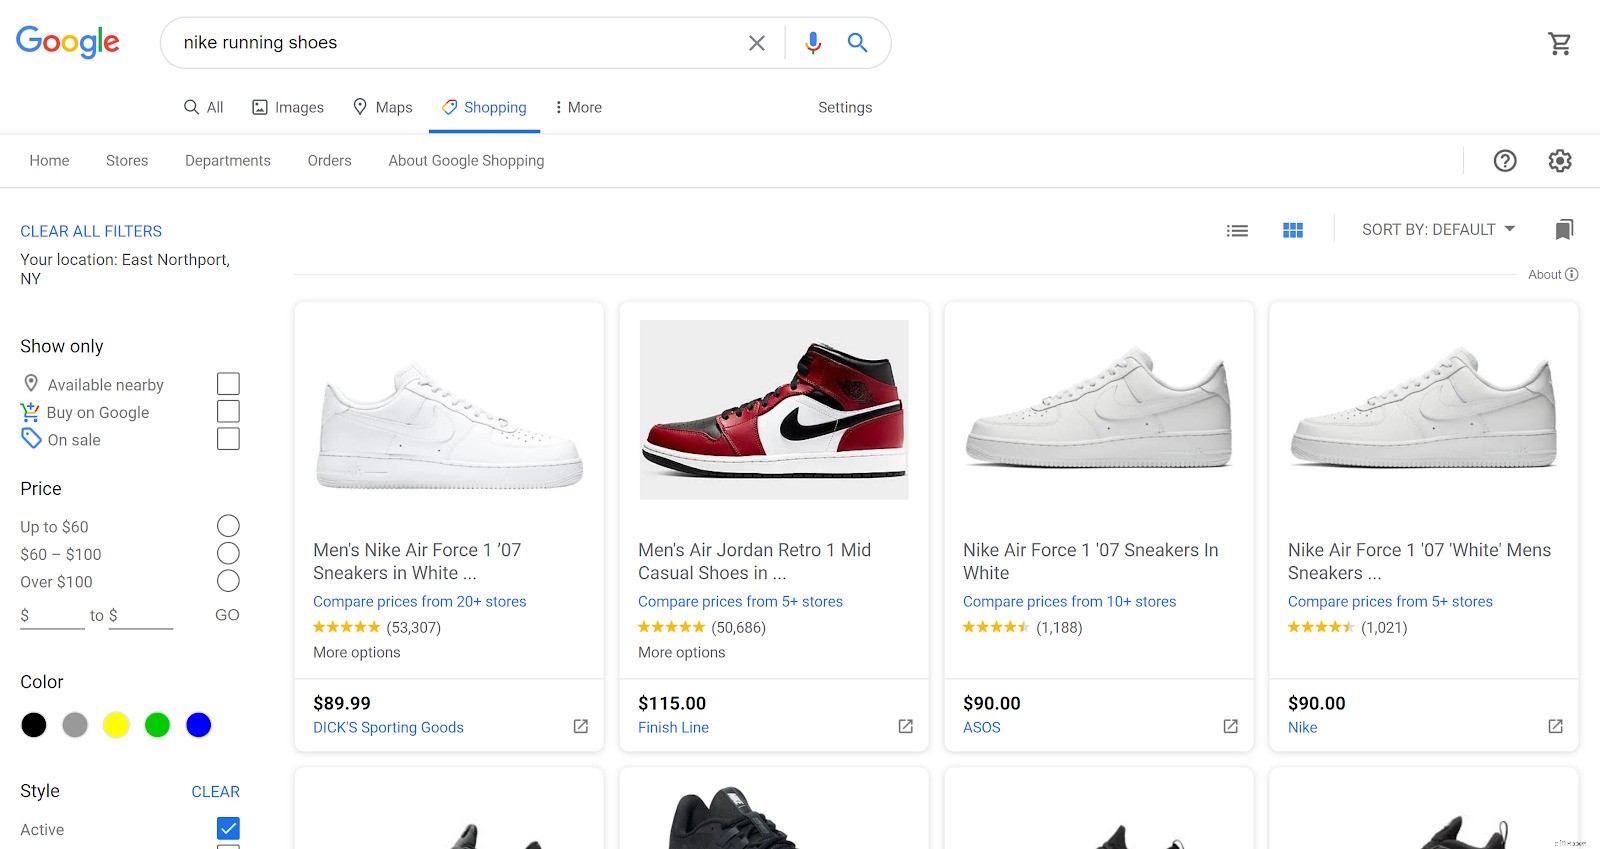Open the Orders page
The width and height of the screenshot is (1600, 849).
point(329,160)
